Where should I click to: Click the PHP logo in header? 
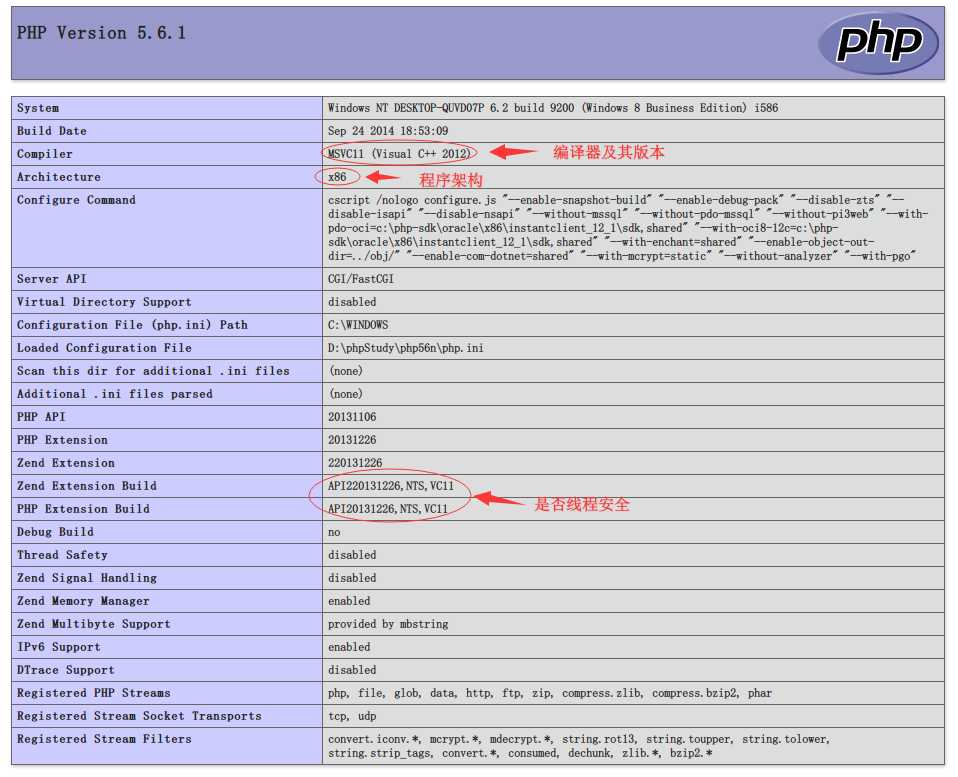click(879, 43)
